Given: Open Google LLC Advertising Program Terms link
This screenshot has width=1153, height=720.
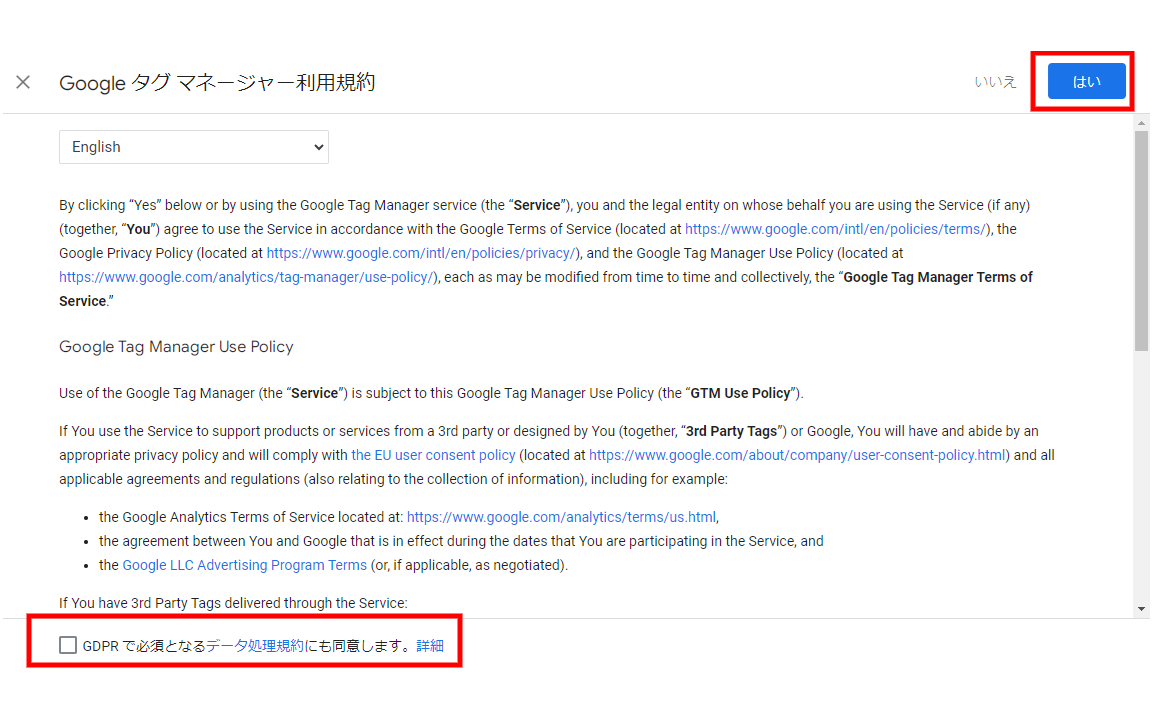Looking at the screenshot, I should 244,565.
